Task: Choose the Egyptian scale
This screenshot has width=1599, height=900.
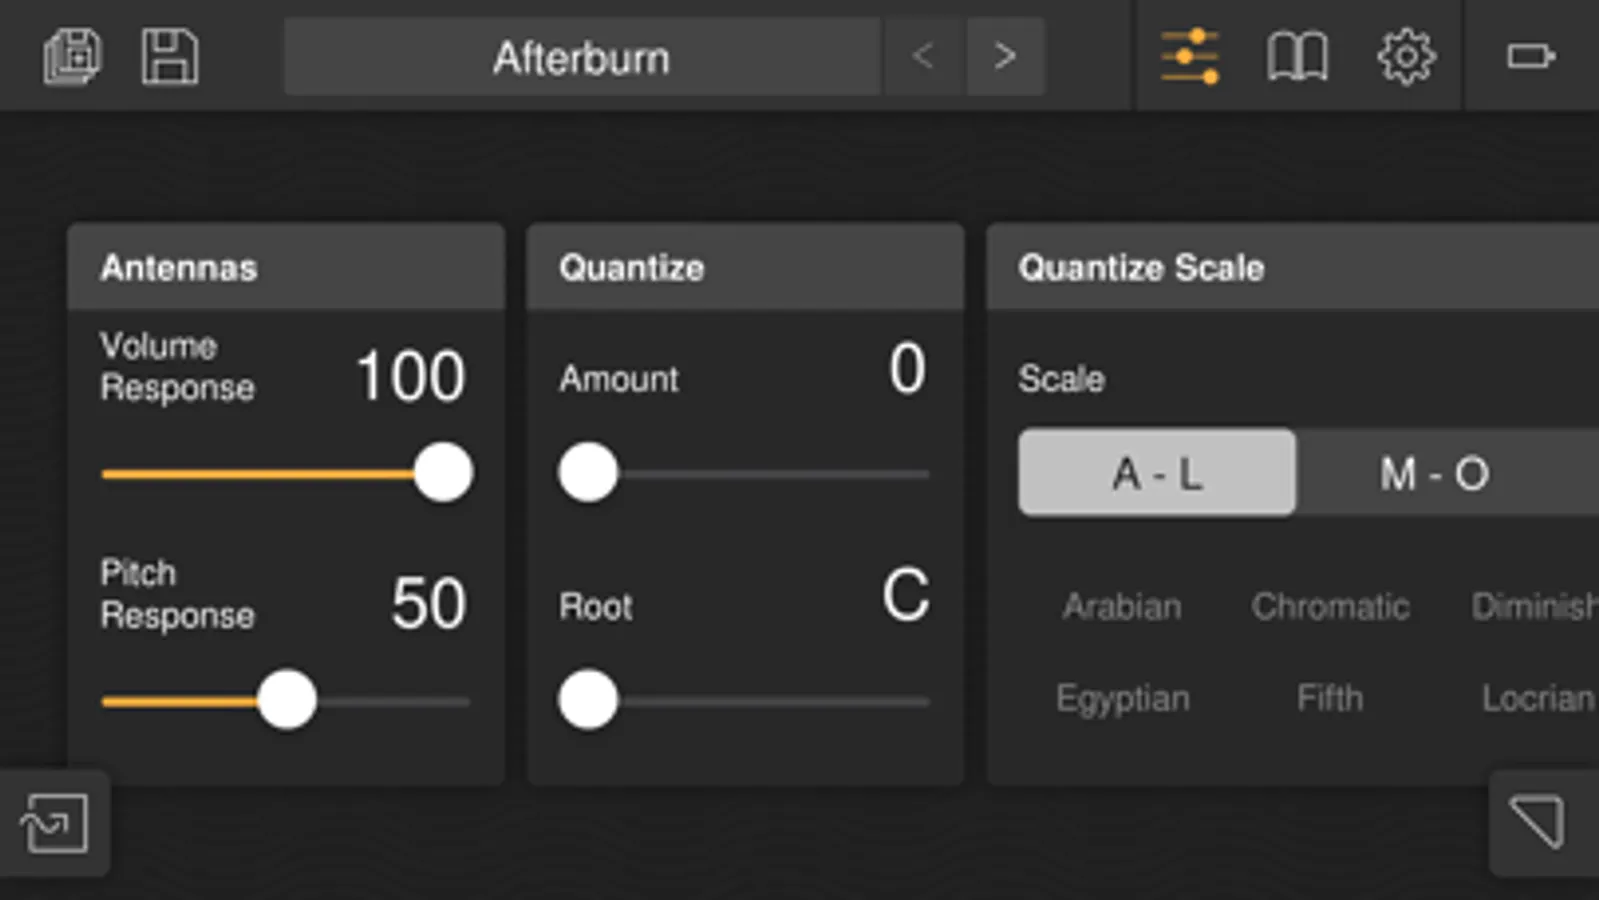Action: coord(1123,698)
